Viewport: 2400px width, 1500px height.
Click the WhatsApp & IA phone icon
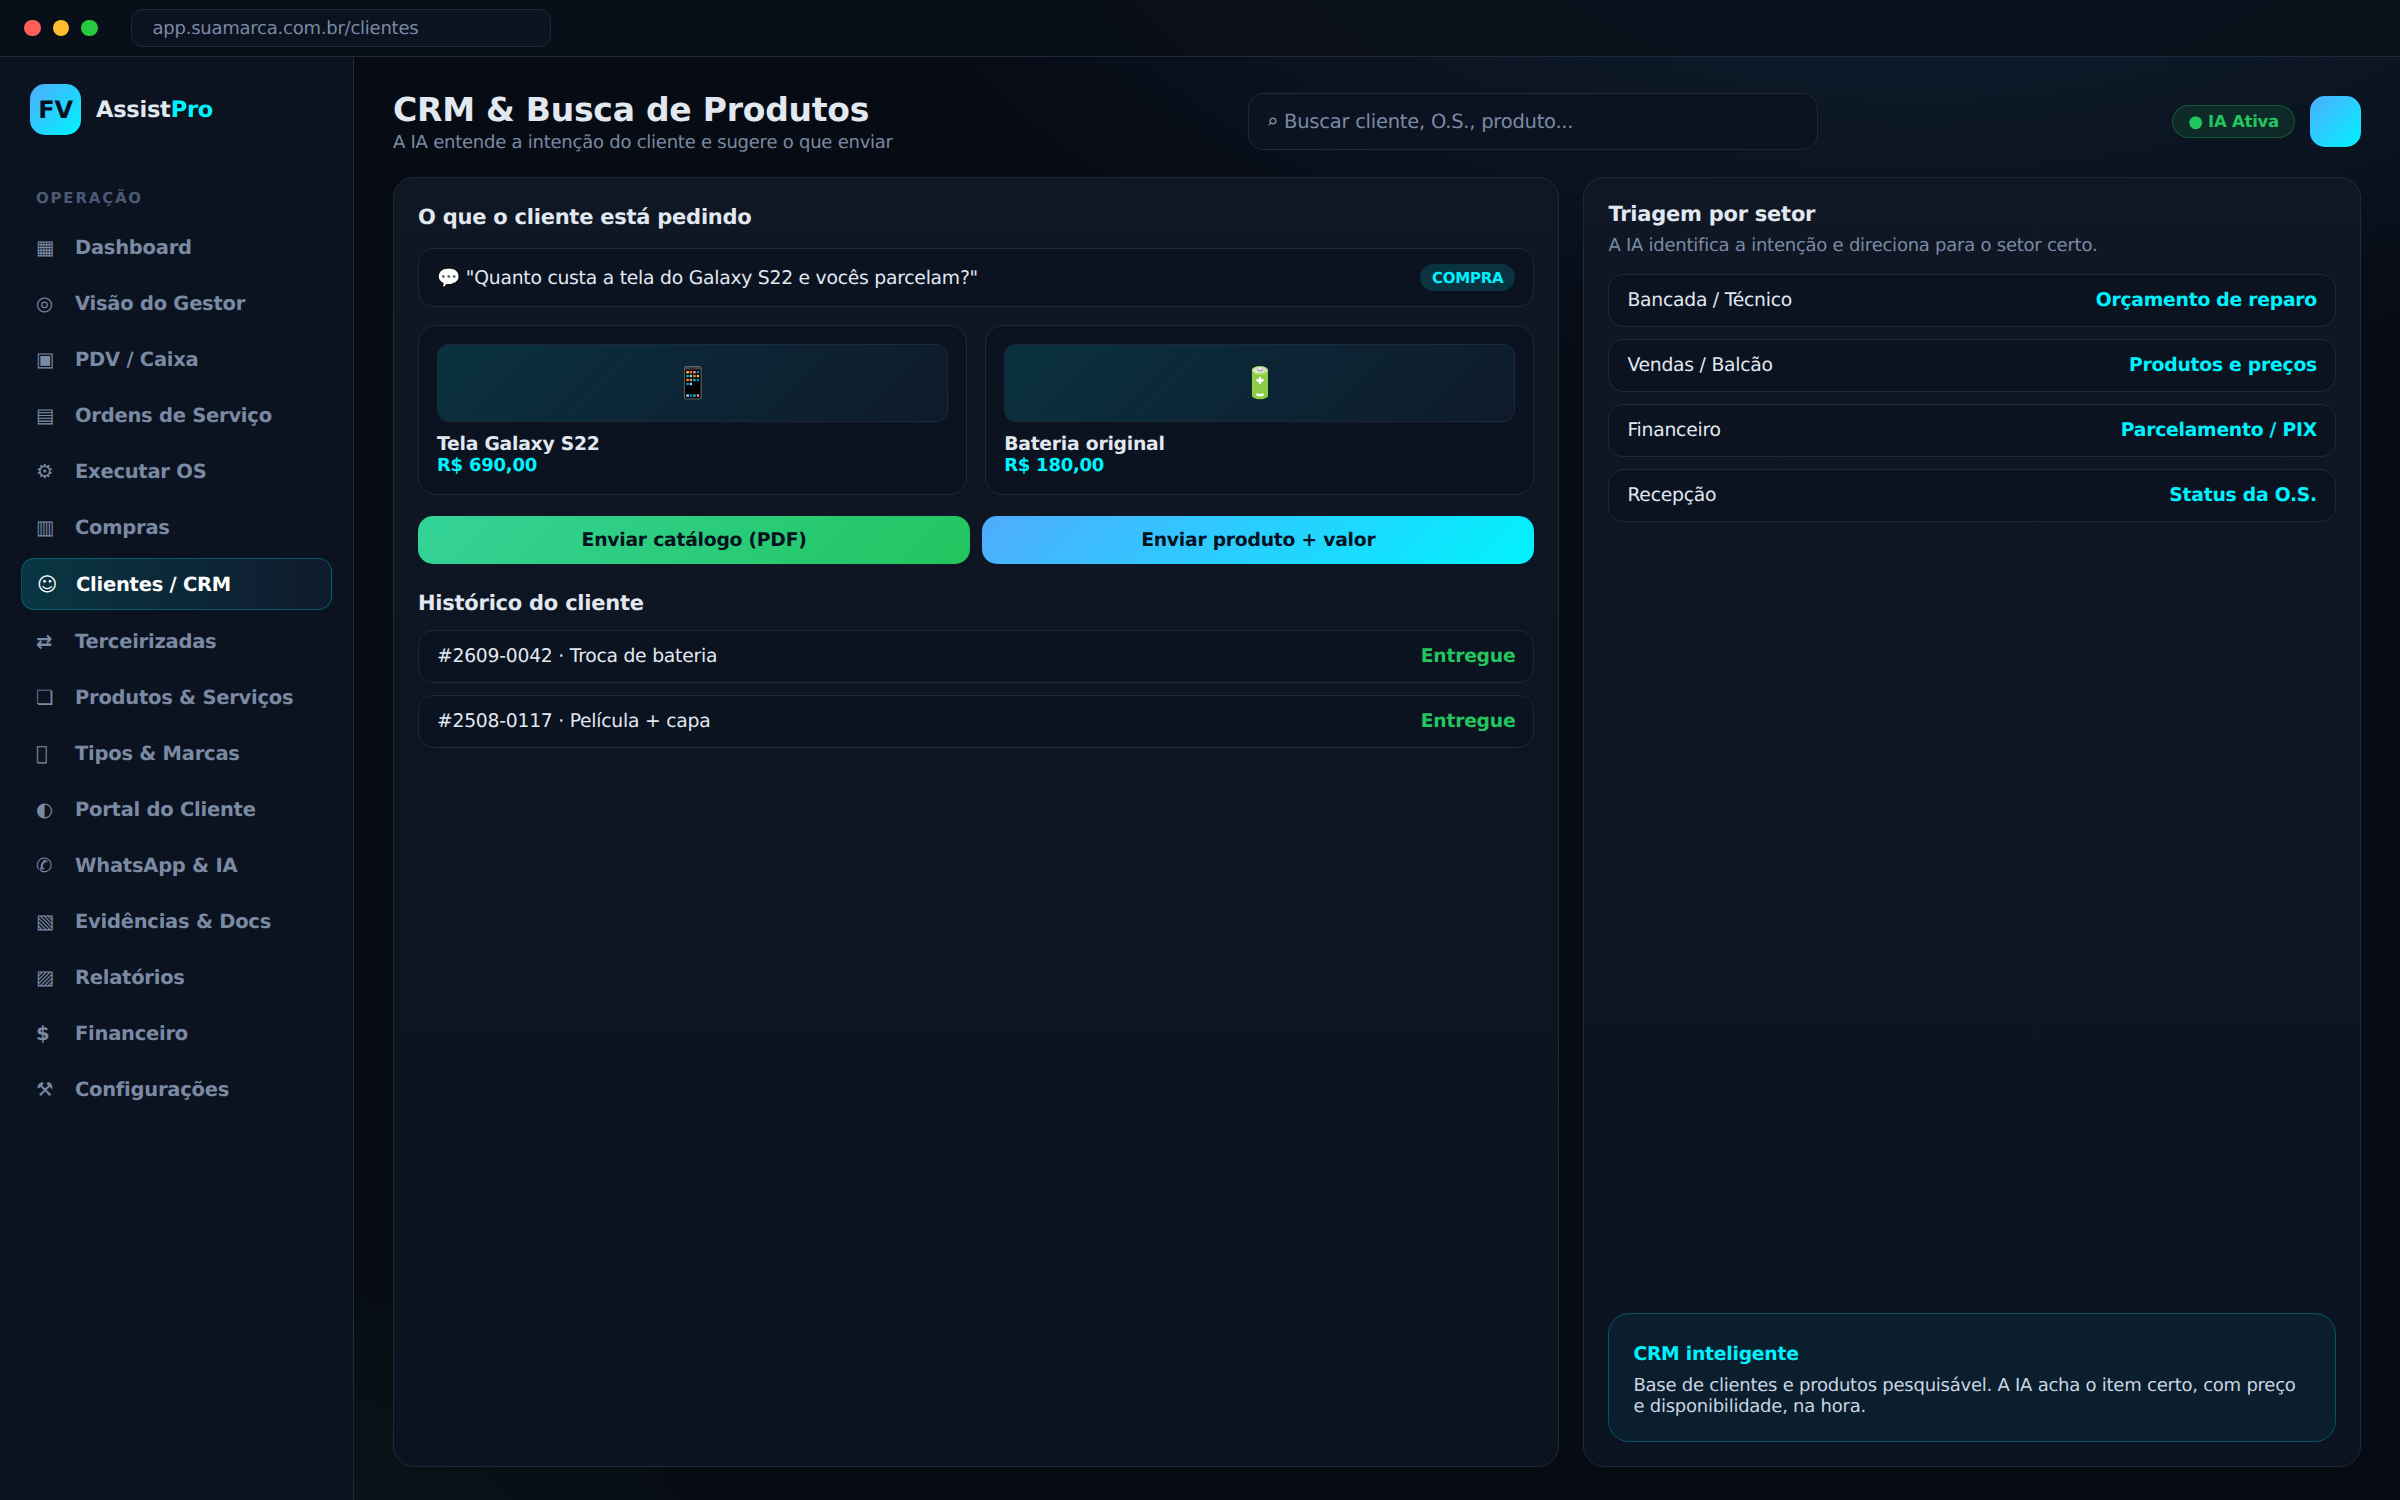pos(45,865)
